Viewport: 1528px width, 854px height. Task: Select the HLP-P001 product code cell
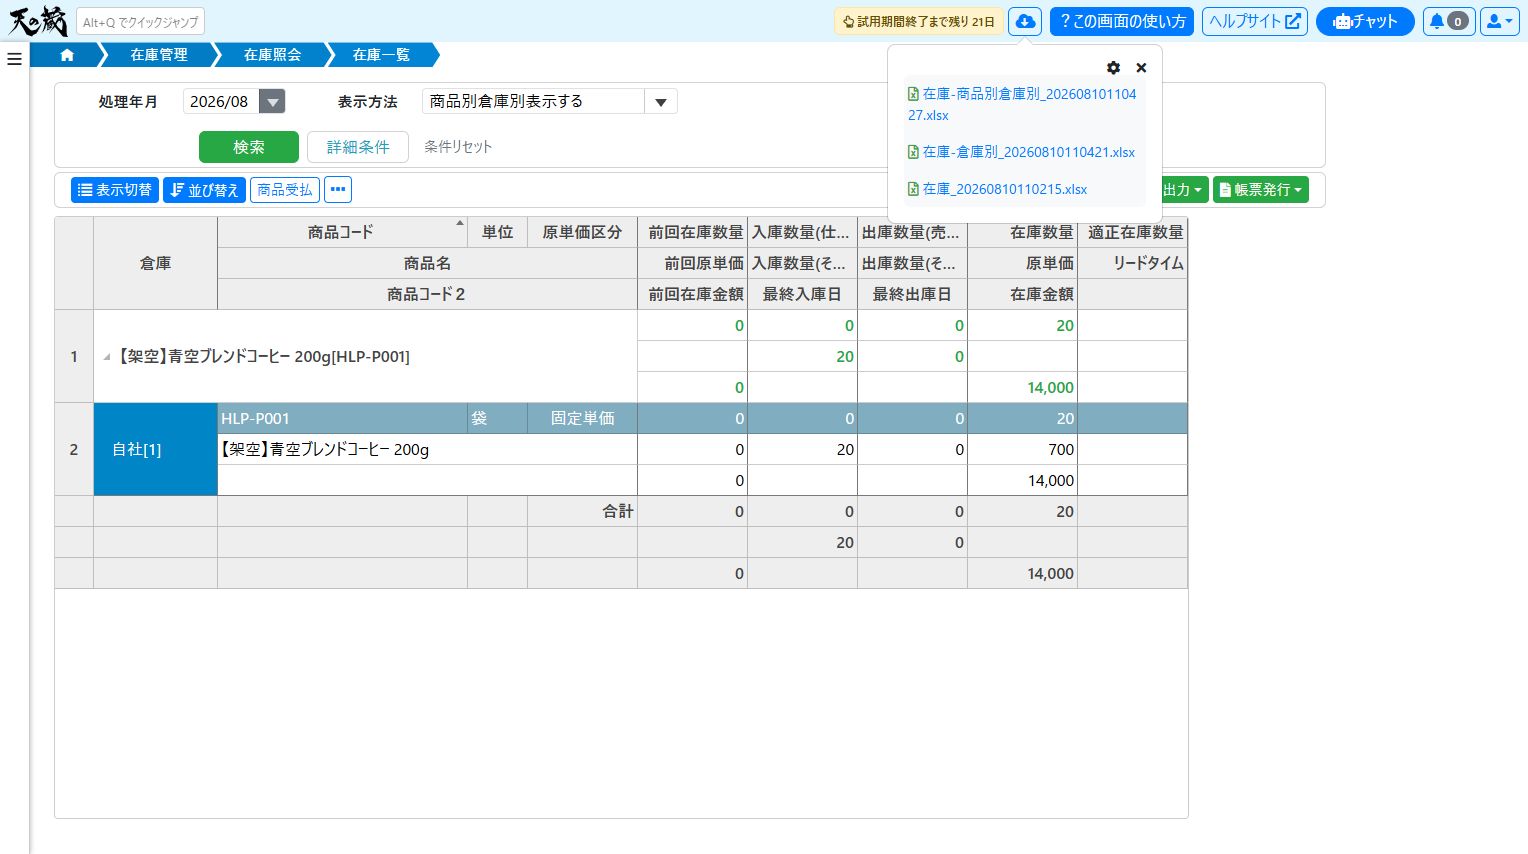coord(342,418)
